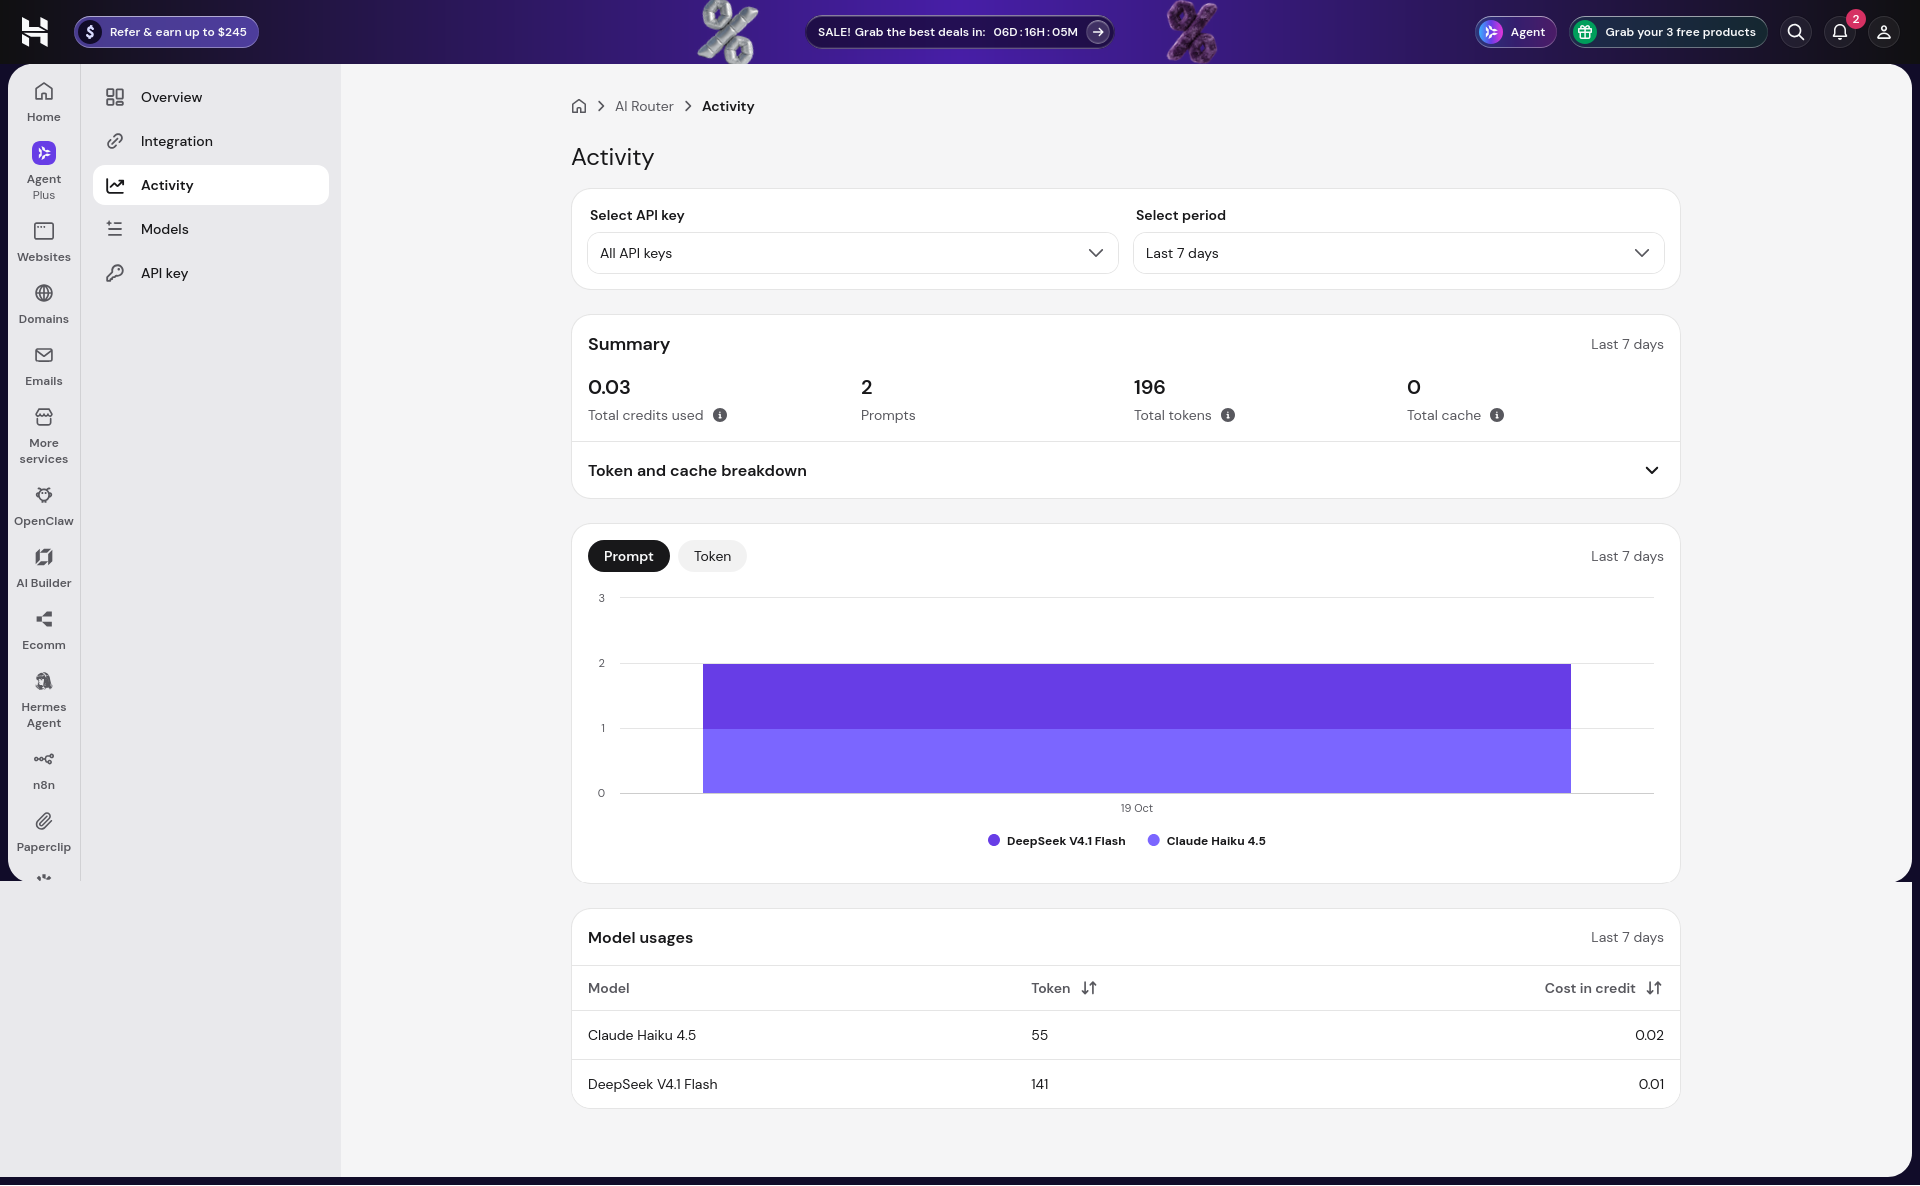The width and height of the screenshot is (1920, 1186).
Task: Click Grab your 3 free products
Action: click(1668, 32)
